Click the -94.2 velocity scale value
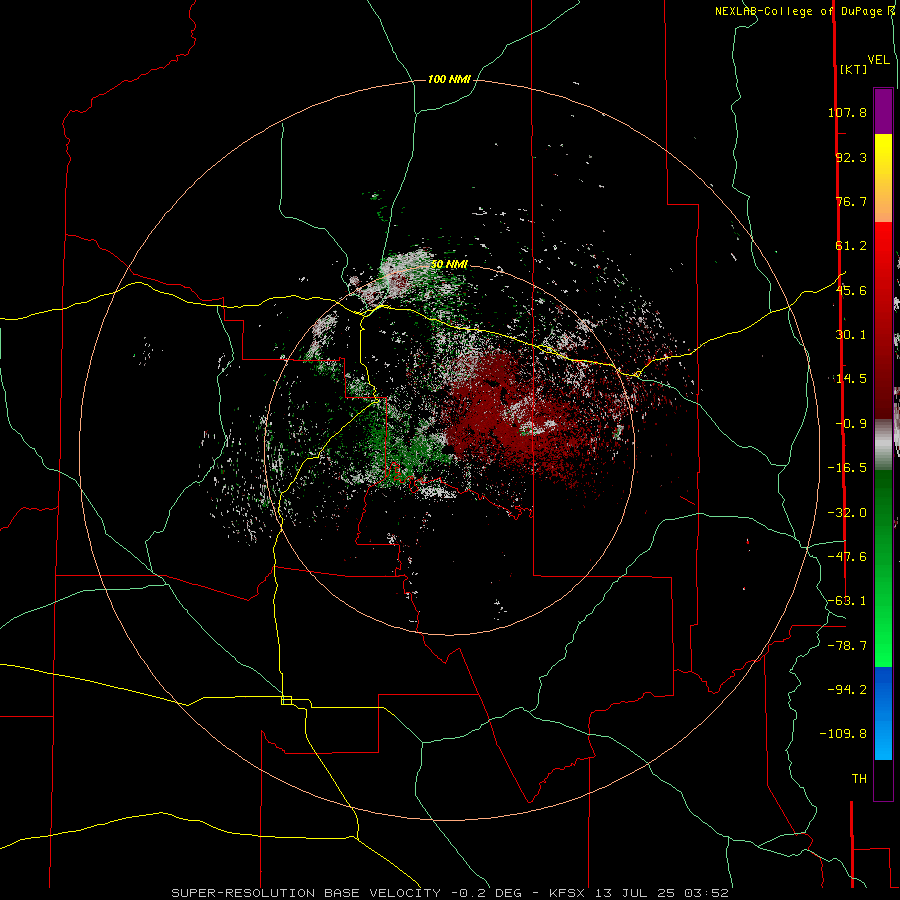The height and width of the screenshot is (900, 900). [x=847, y=689]
